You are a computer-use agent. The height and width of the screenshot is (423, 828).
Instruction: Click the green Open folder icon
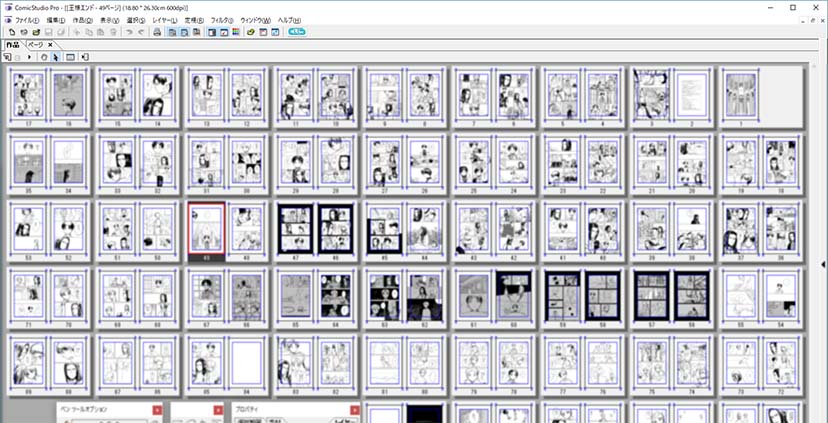point(36,32)
